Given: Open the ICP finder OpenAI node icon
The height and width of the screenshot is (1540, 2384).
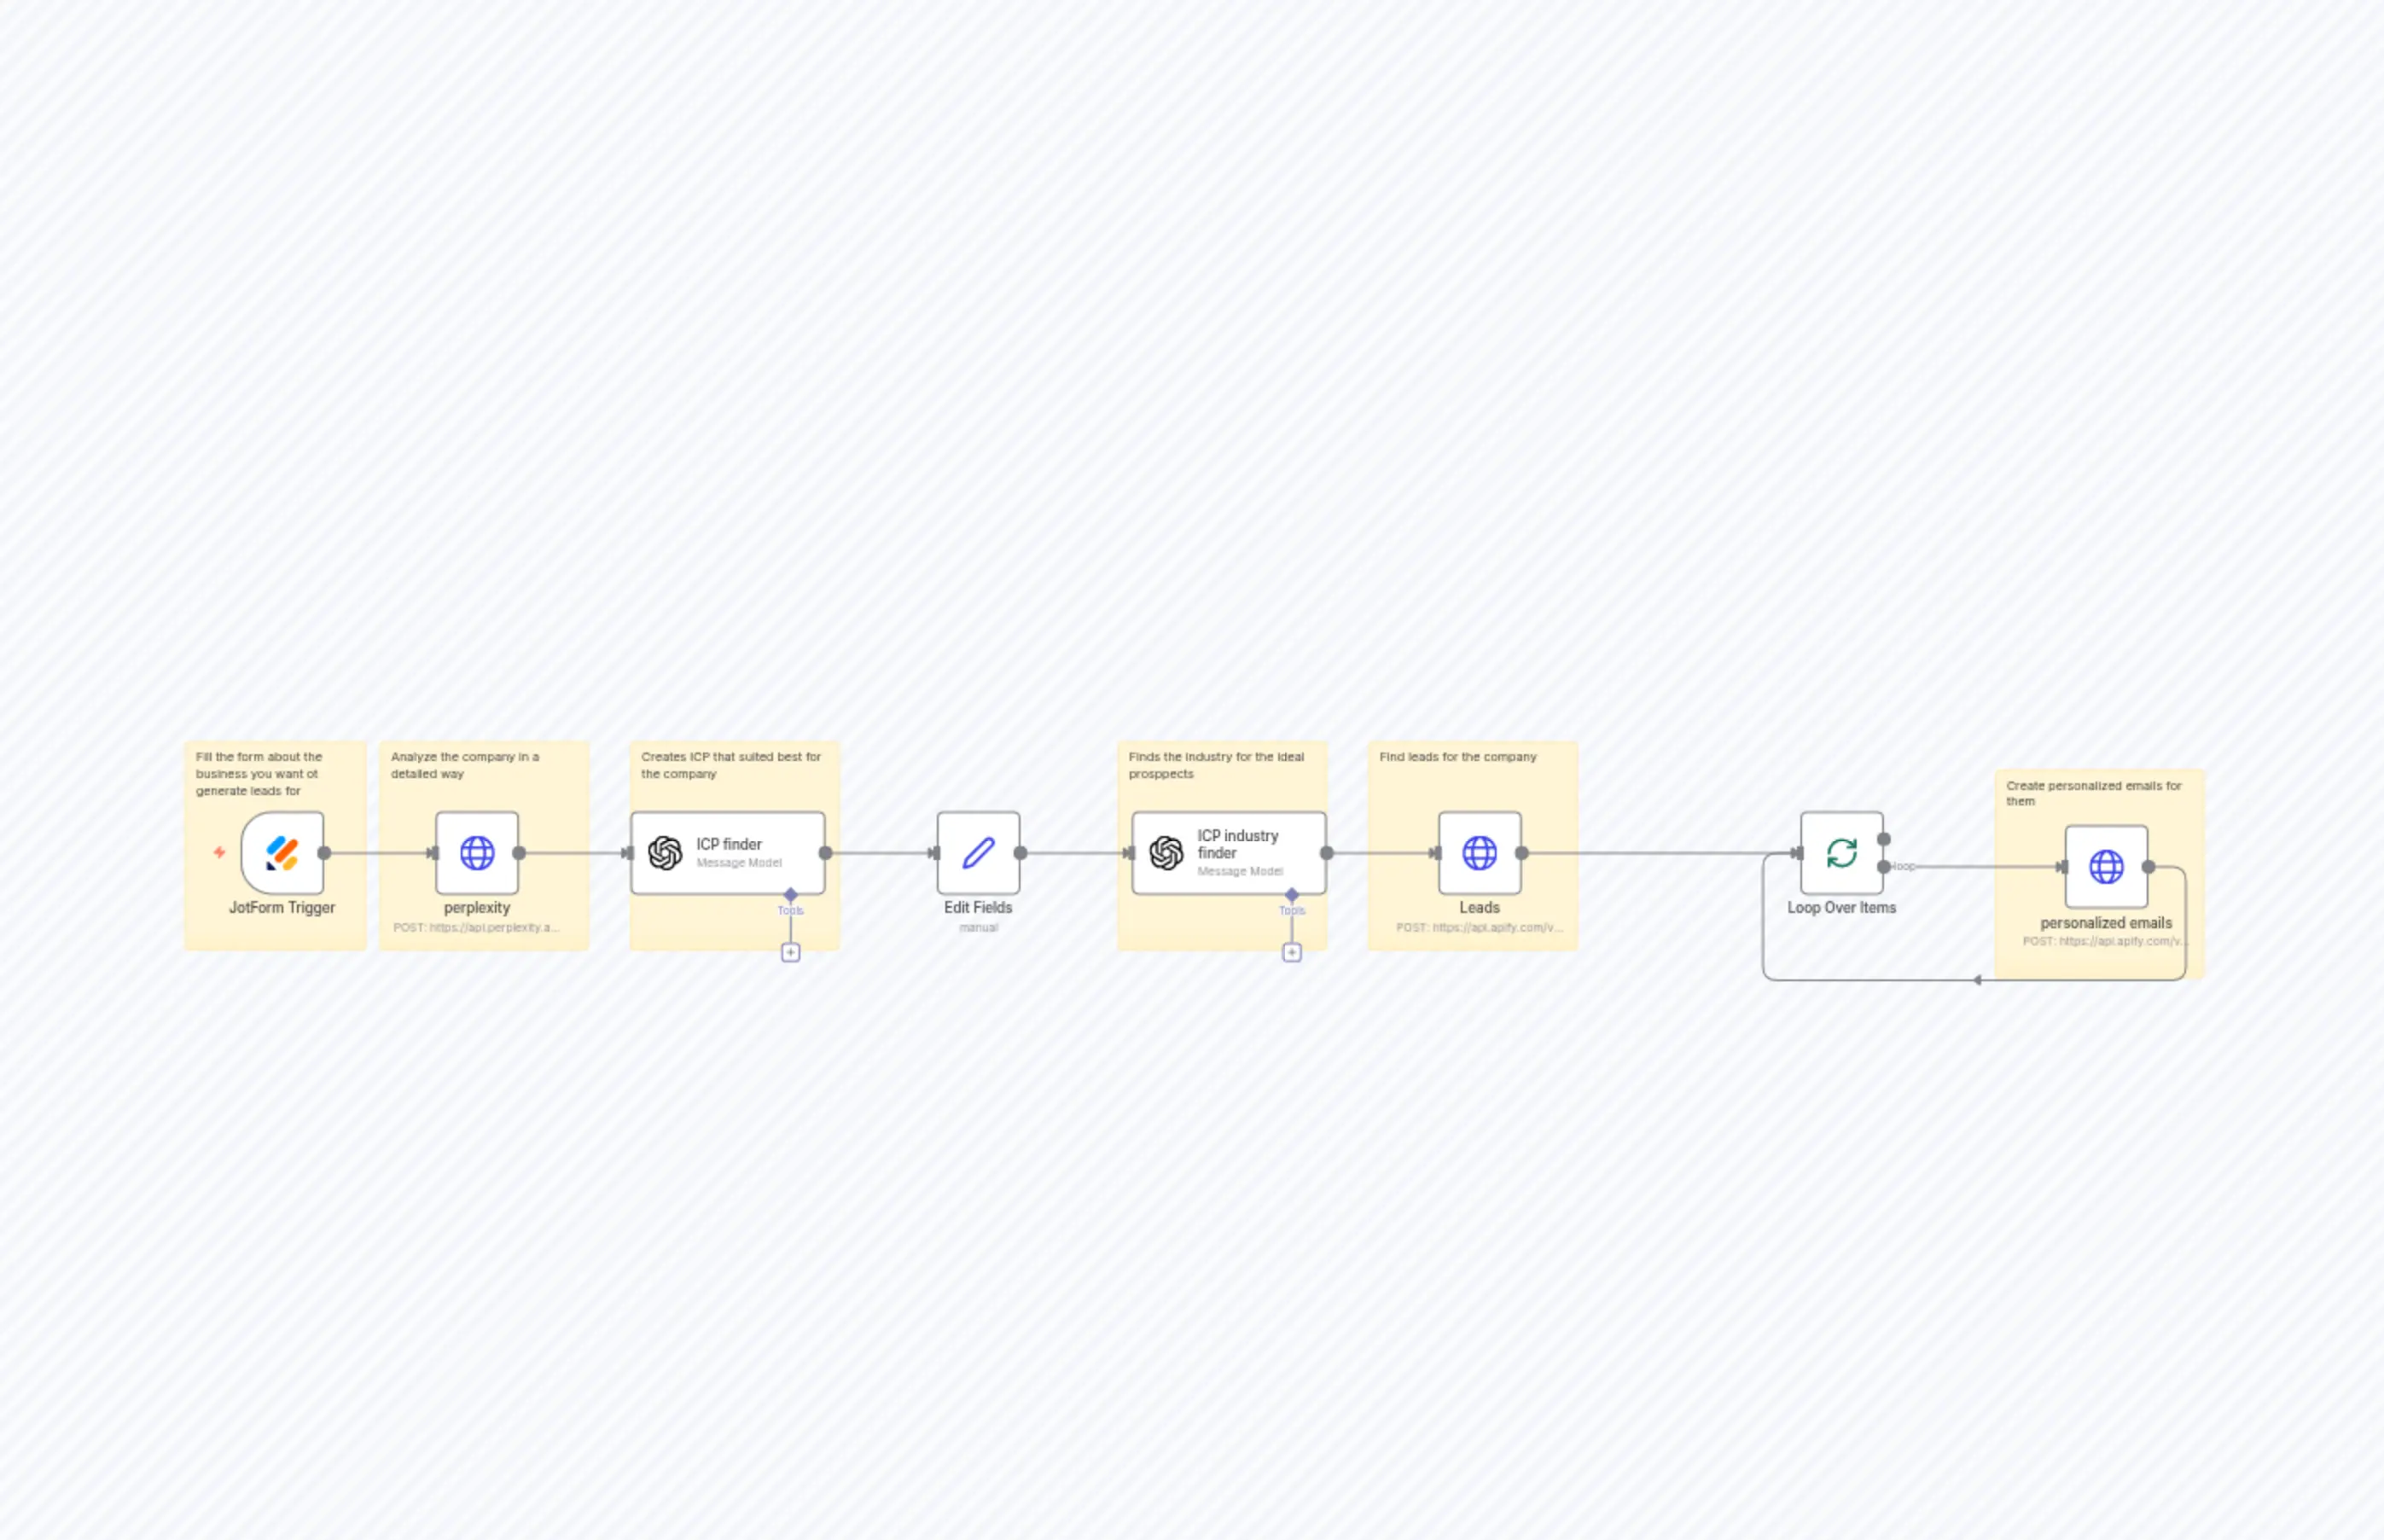Looking at the screenshot, I should point(664,853).
